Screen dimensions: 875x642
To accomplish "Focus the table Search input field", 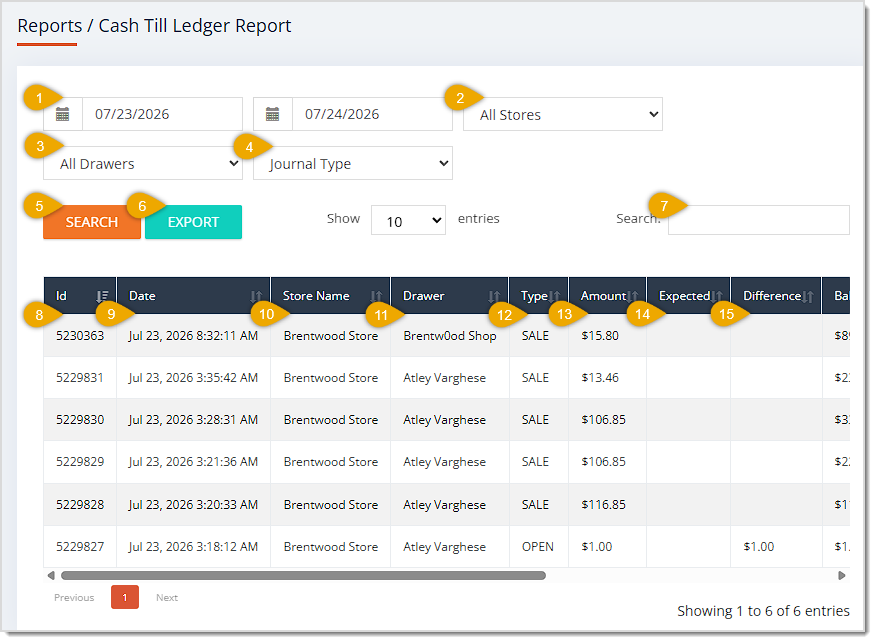I will pyautogui.click(x=759, y=220).
